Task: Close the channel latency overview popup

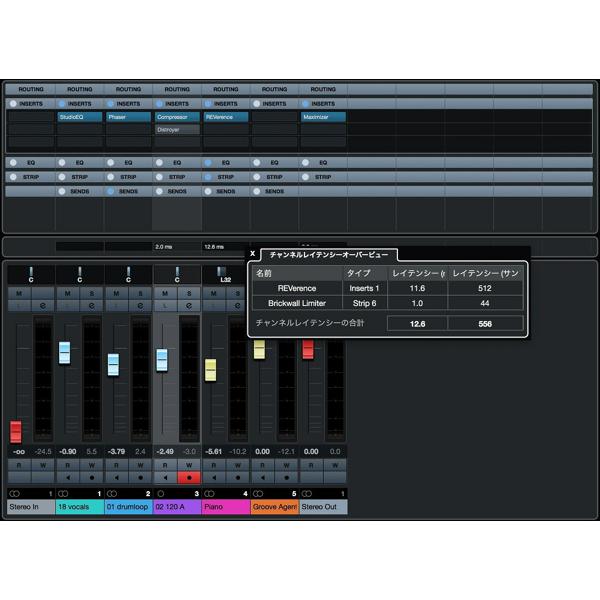Action: [x=253, y=253]
